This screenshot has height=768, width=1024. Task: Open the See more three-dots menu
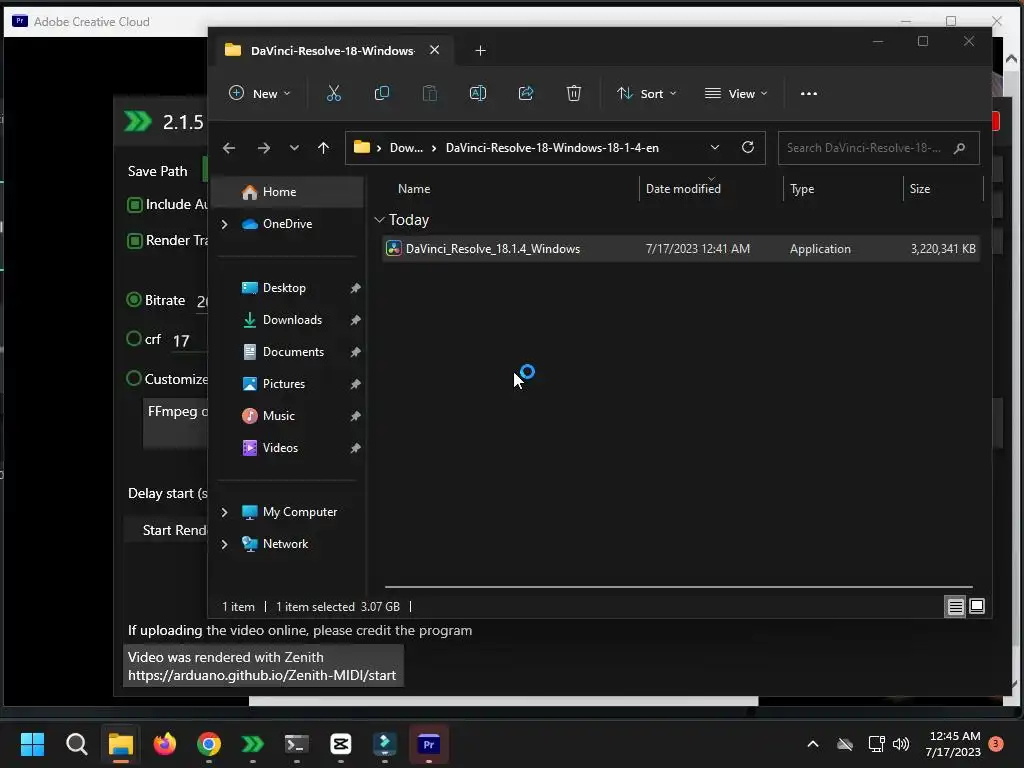tap(808, 93)
